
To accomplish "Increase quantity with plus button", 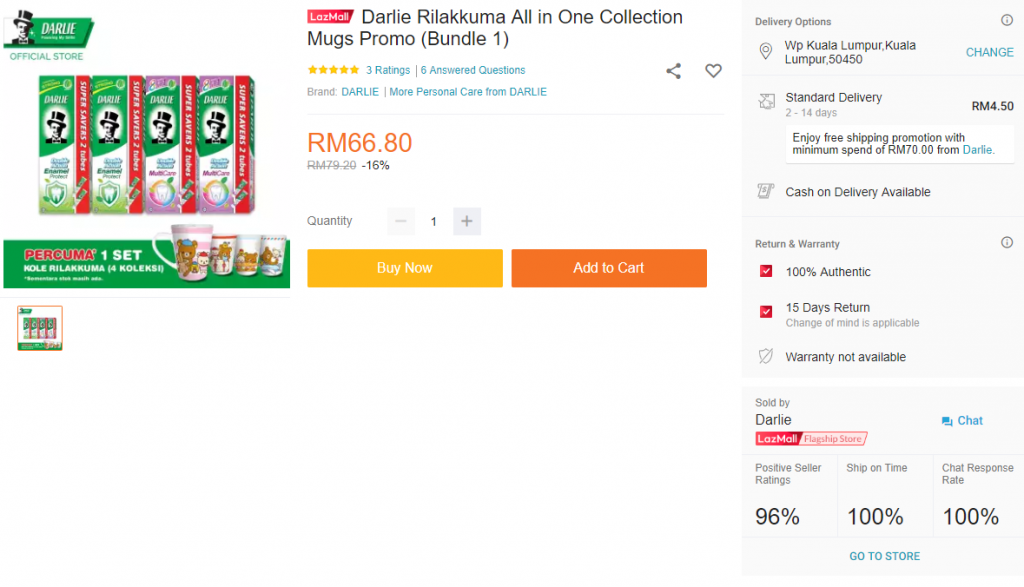I will click(467, 221).
